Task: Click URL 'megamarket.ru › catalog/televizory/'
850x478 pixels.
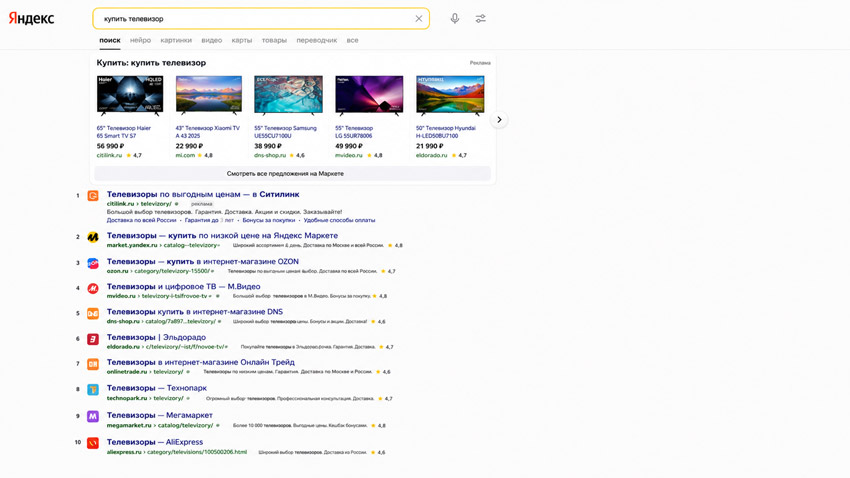Action: point(159,425)
